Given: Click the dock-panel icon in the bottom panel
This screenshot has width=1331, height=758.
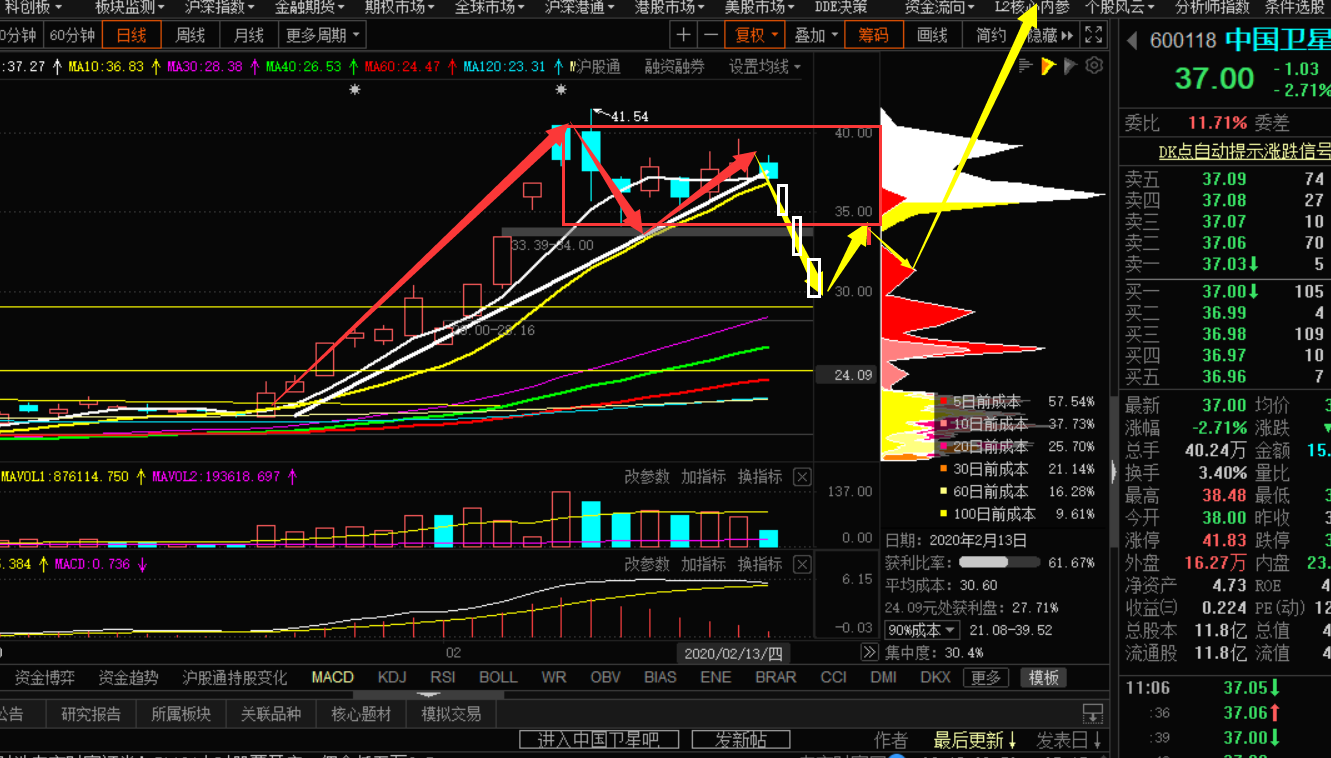Looking at the screenshot, I should [1093, 714].
